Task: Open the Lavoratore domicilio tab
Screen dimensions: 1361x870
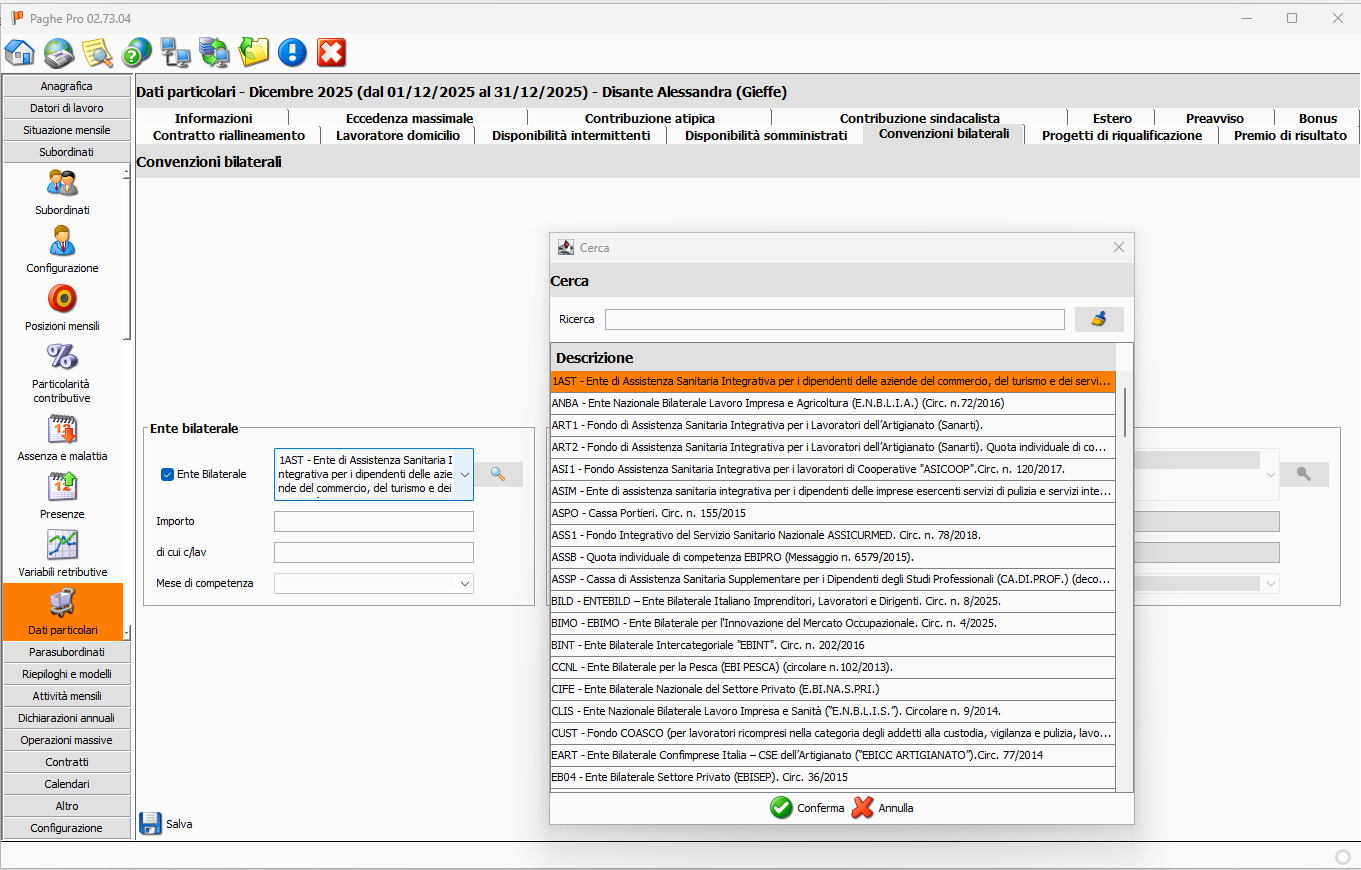Action: pyautogui.click(x=397, y=135)
